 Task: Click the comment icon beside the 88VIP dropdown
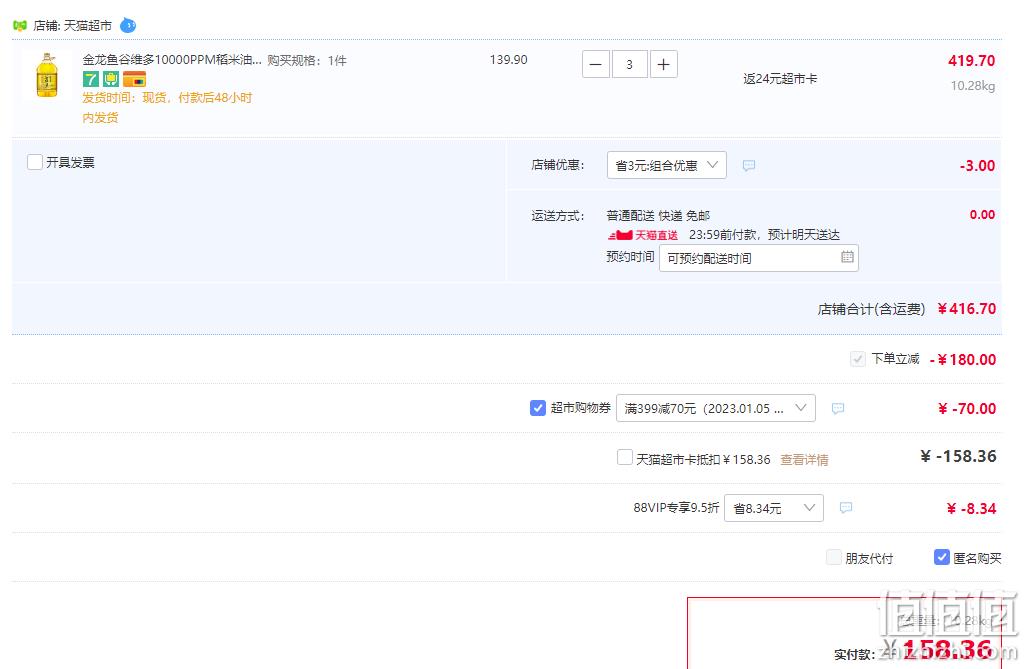pyautogui.click(x=846, y=508)
